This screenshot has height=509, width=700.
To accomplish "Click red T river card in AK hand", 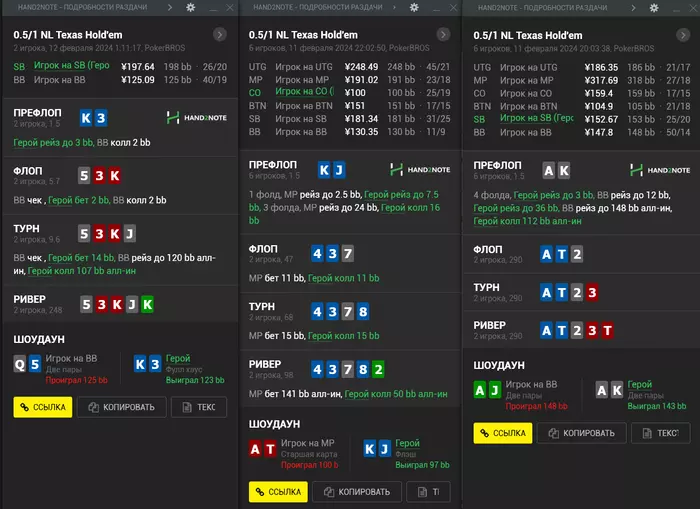I will click(607, 330).
